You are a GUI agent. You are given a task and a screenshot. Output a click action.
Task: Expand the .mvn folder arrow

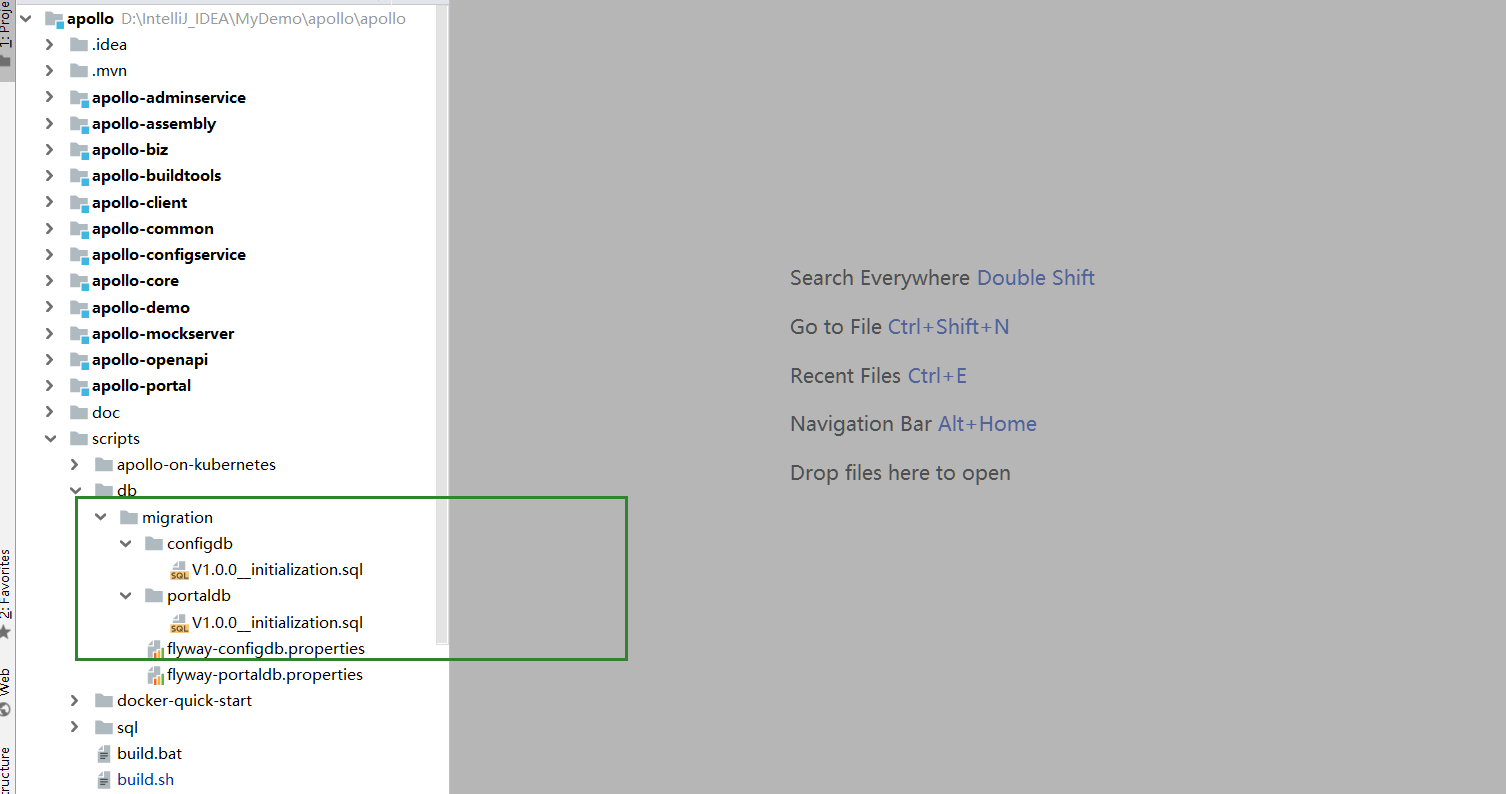click(x=49, y=71)
